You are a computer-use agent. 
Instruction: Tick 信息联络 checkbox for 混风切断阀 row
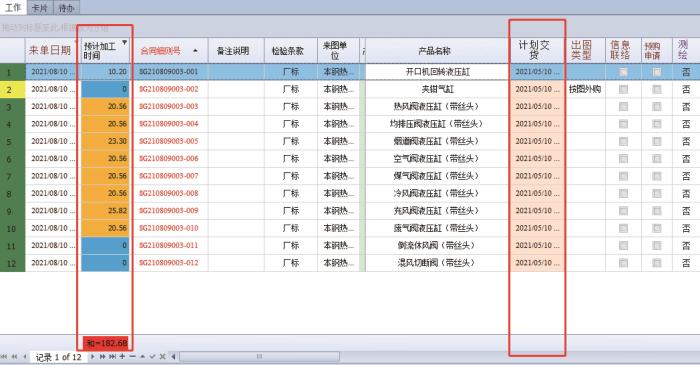[623, 263]
